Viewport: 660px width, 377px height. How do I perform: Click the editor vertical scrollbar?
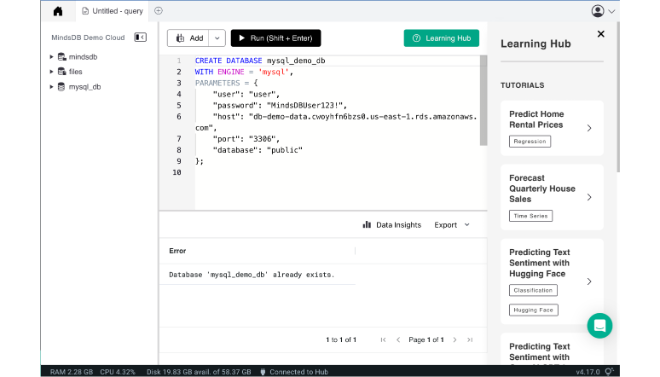click(483, 101)
